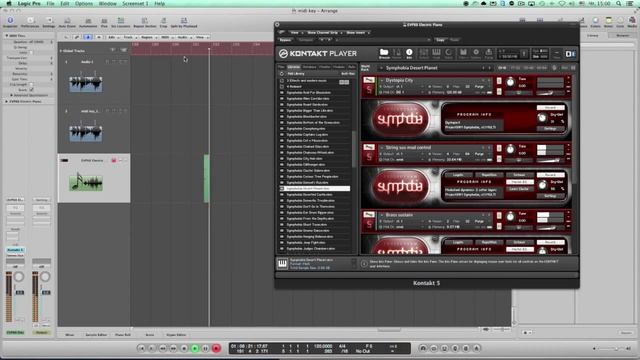Expand the instrument track section in the inspector
This screenshot has height=360, width=640.
[x=7, y=101]
